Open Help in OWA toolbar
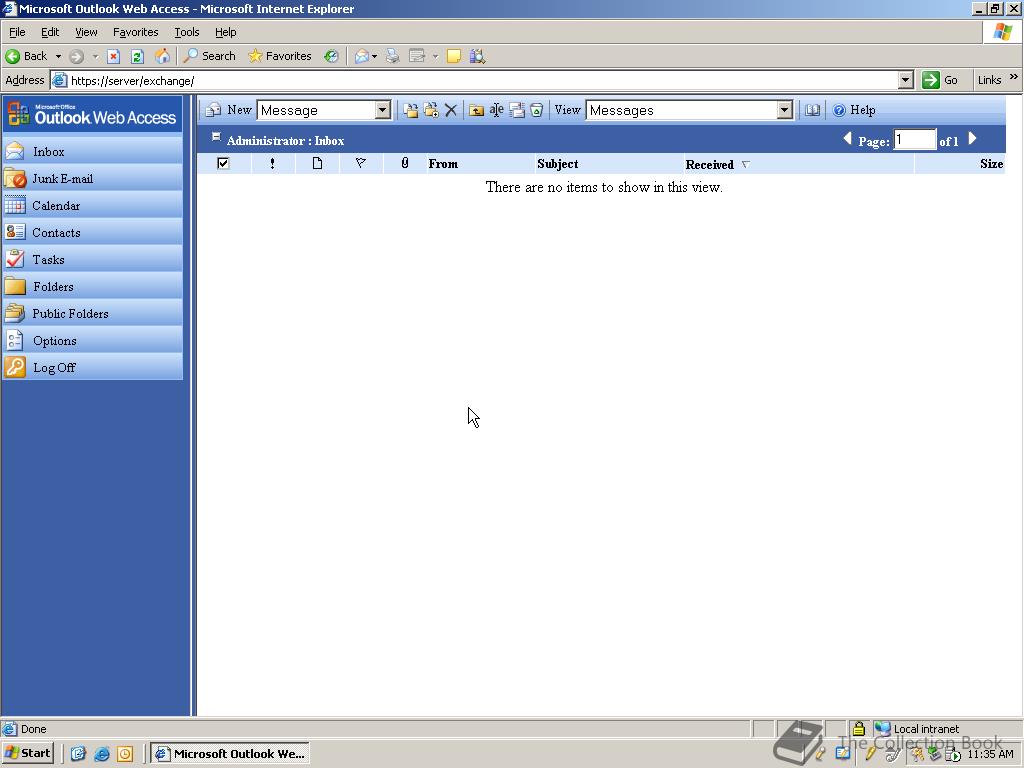This screenshot has width=1024, height=768. point(854,110)
